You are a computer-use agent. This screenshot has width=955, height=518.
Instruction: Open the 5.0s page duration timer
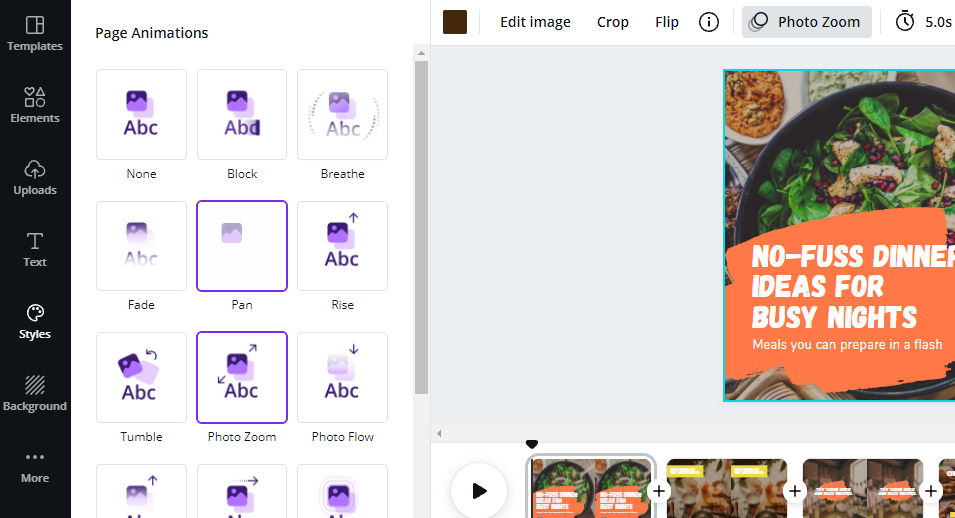[923, 22]
